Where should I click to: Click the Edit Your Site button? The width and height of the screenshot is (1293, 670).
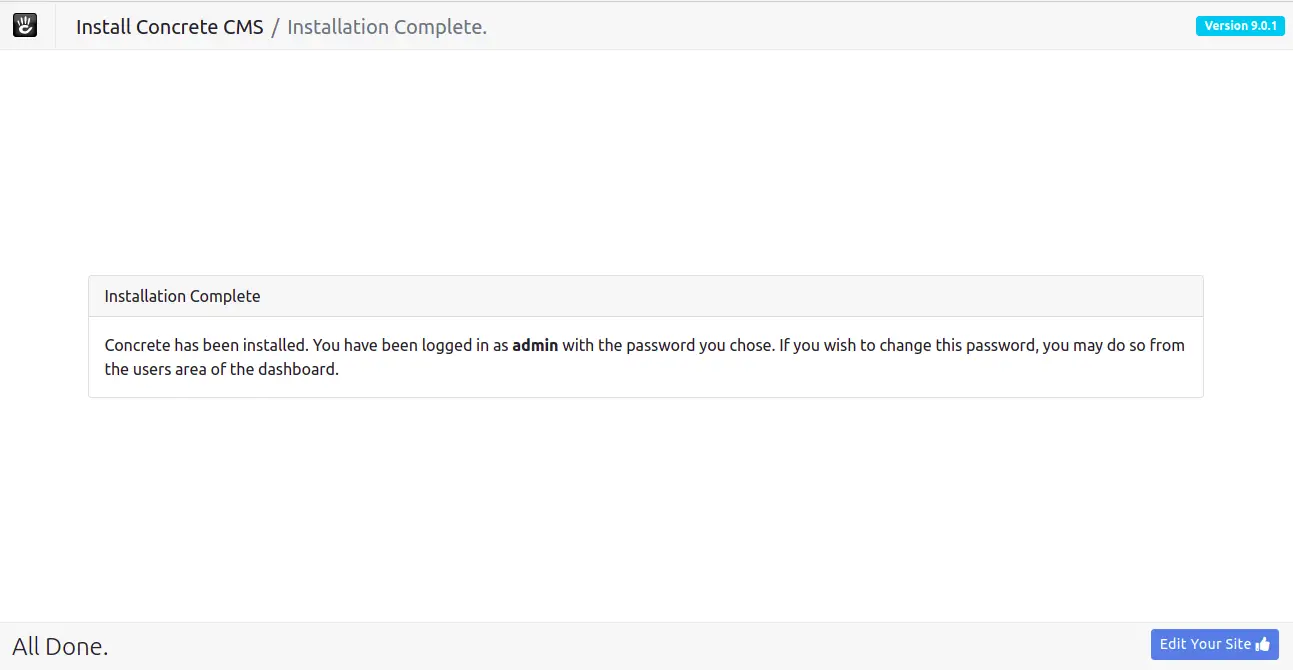click(x=1214, y=645)
